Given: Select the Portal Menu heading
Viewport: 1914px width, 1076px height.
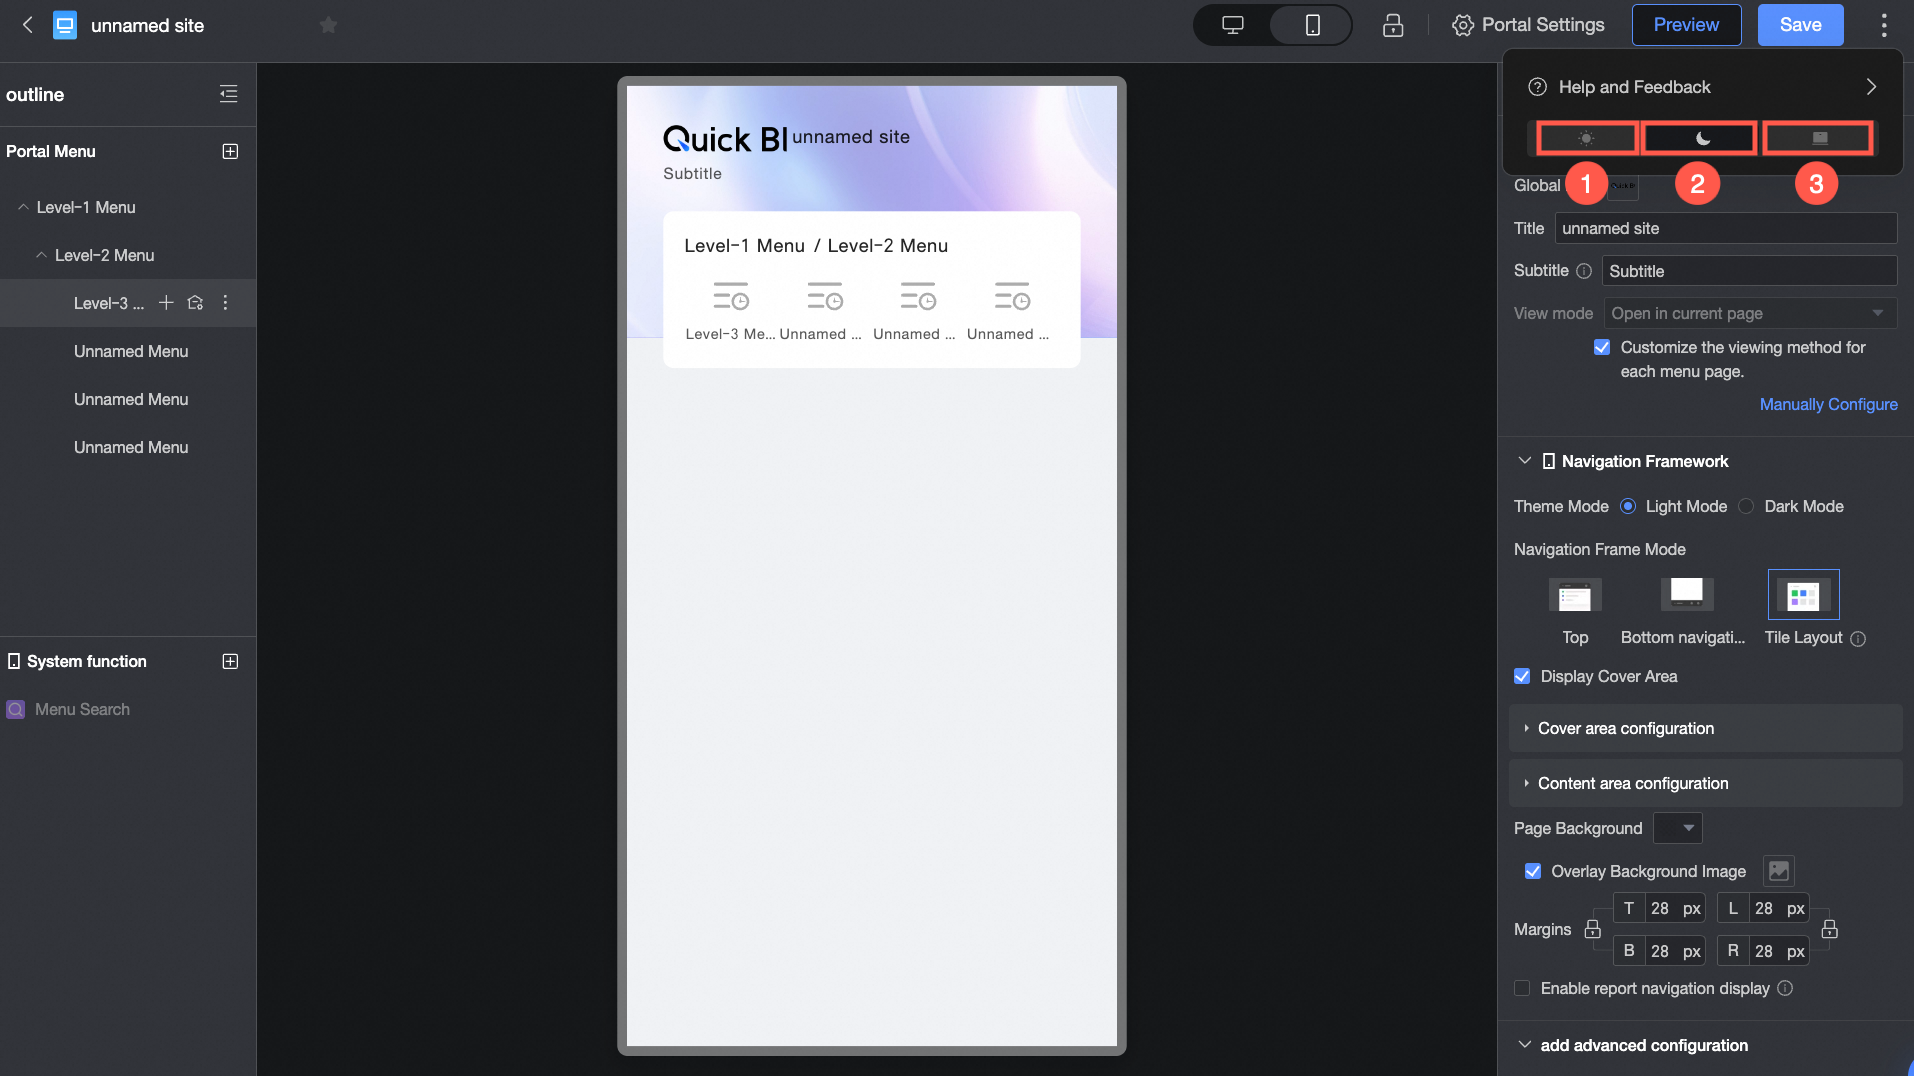Looking at the screenshot, I should (x=51, y=151).
